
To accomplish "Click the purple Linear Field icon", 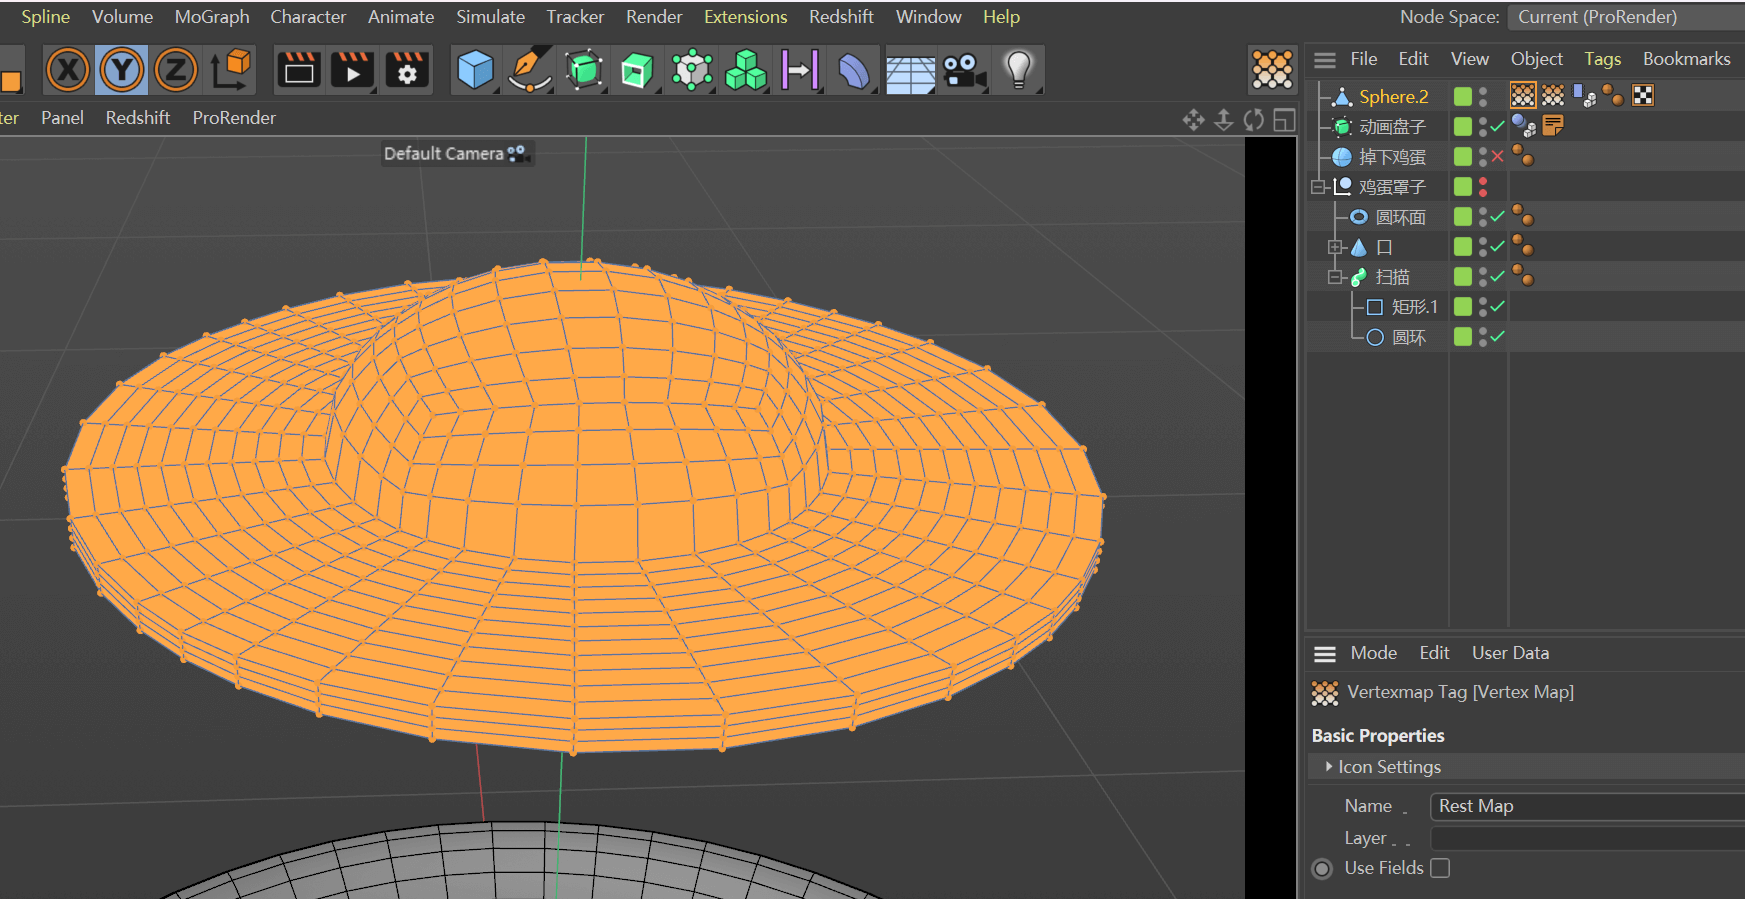I will pos(800,70).
